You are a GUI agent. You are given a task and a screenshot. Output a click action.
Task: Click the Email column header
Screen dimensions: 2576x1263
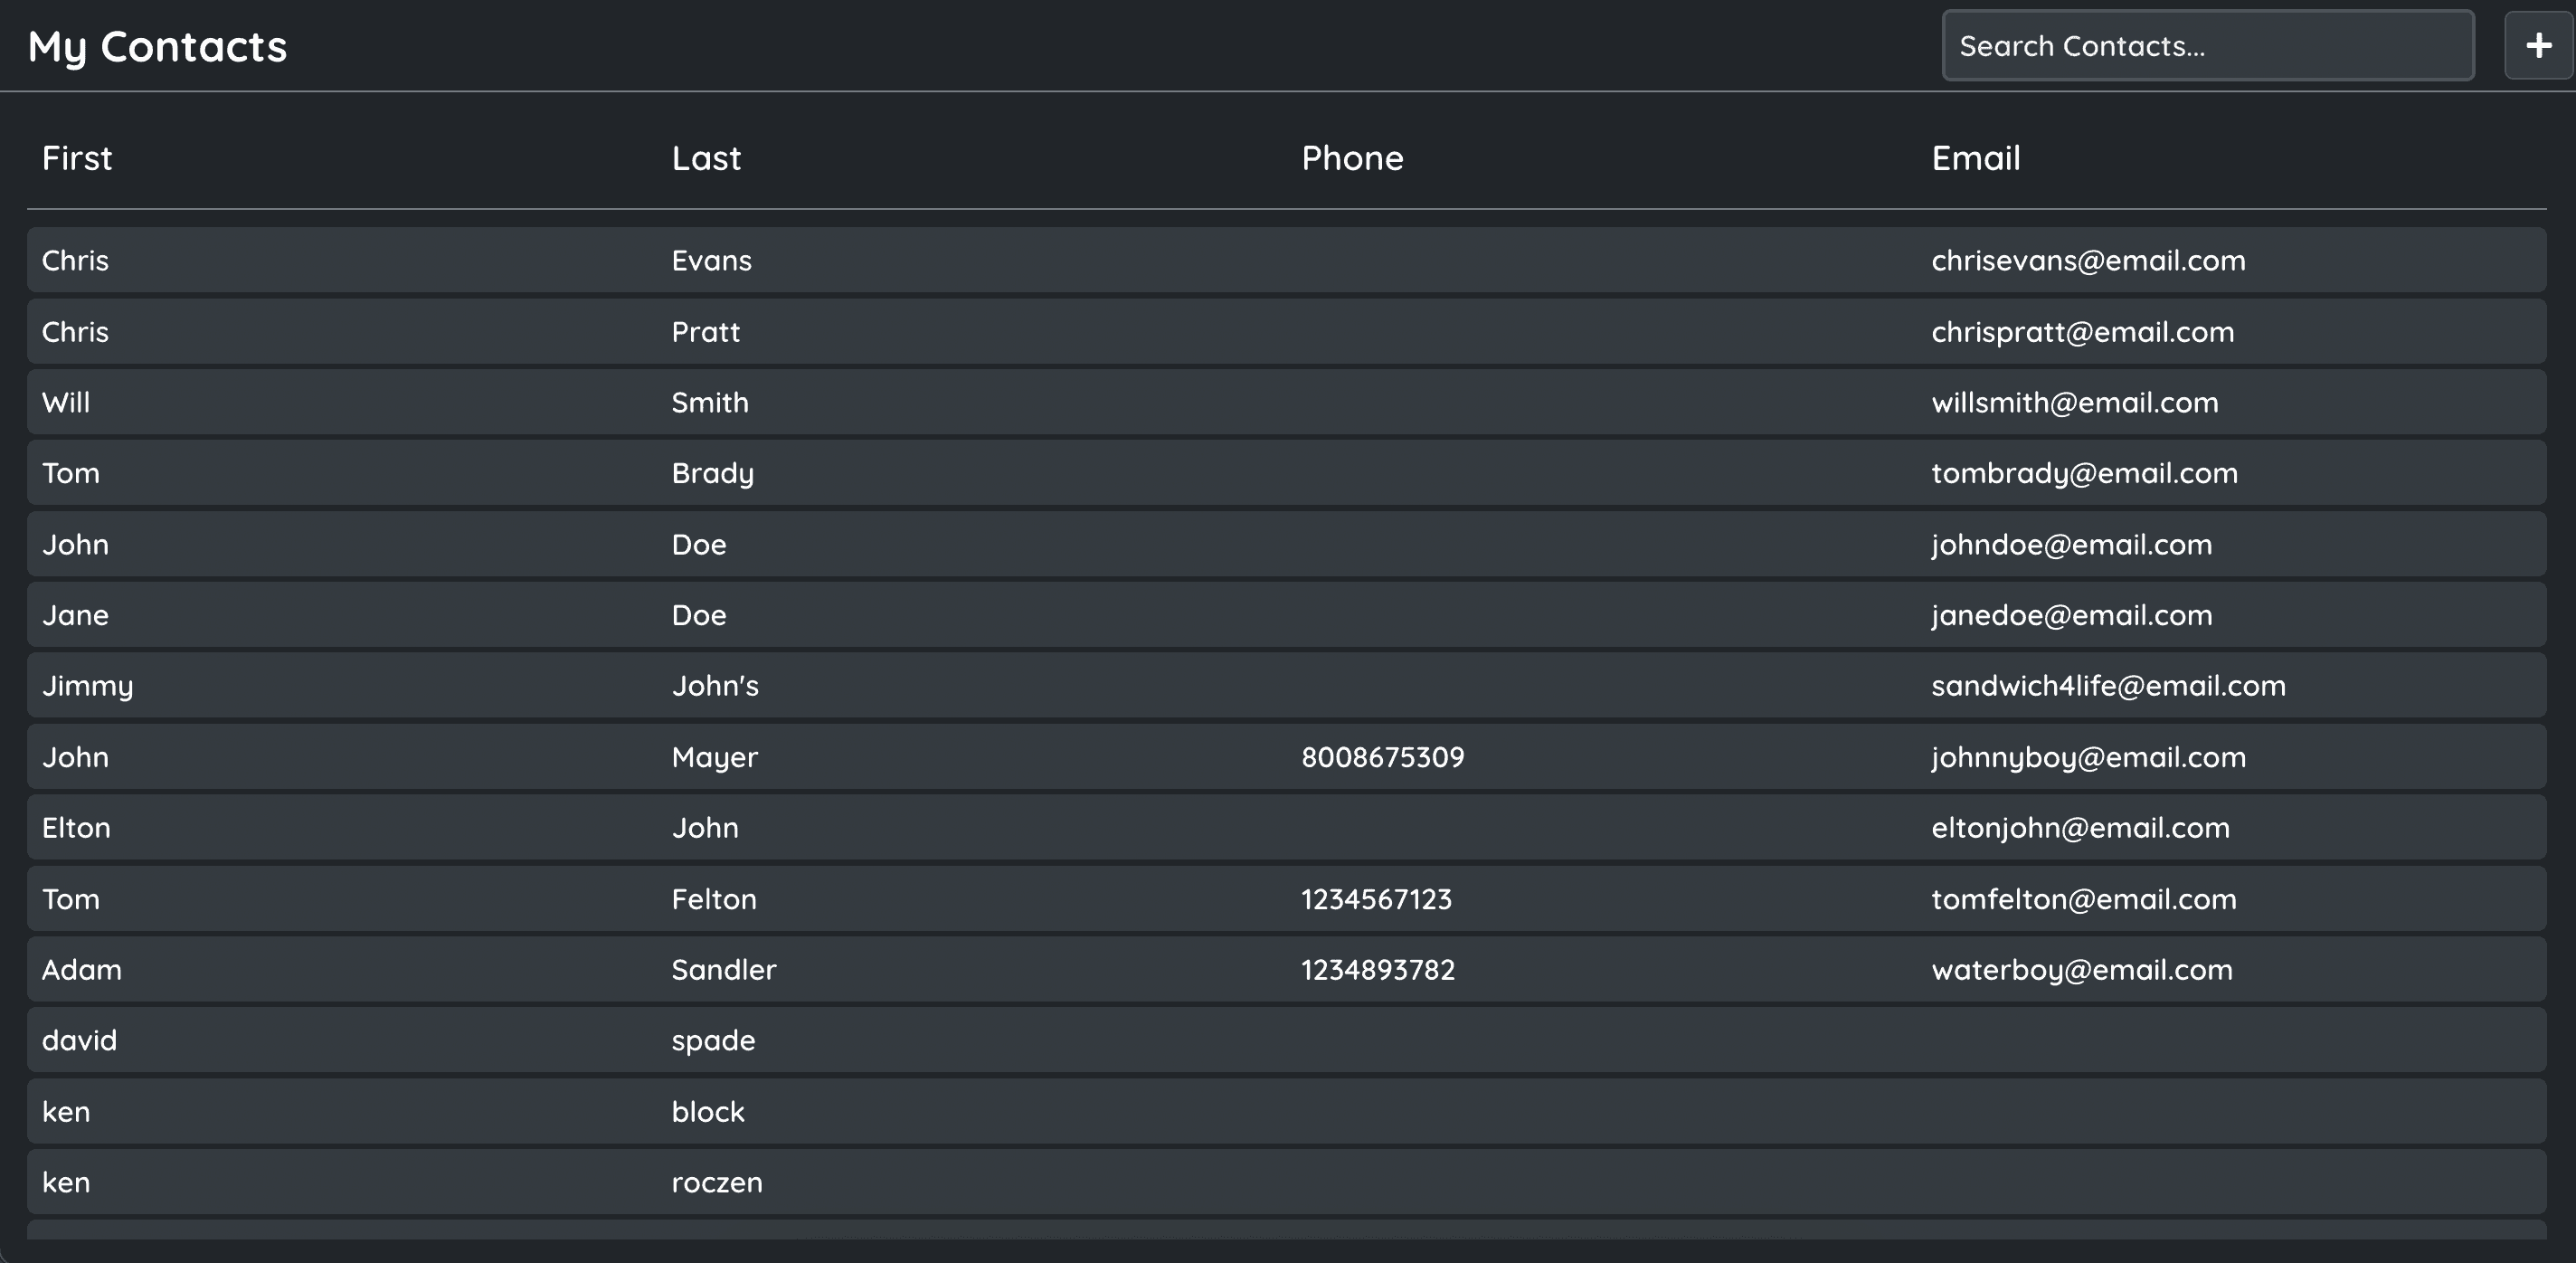(x=1975, y=158)
